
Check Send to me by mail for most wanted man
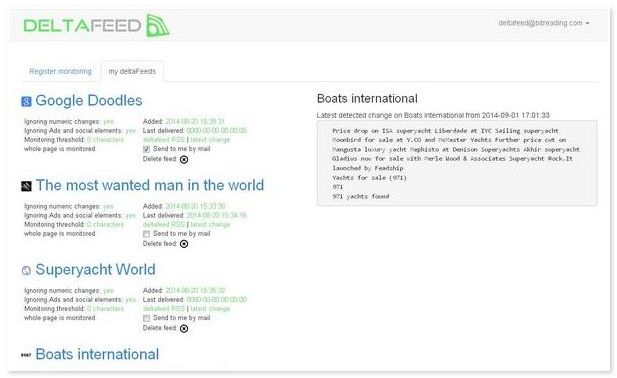146,234
